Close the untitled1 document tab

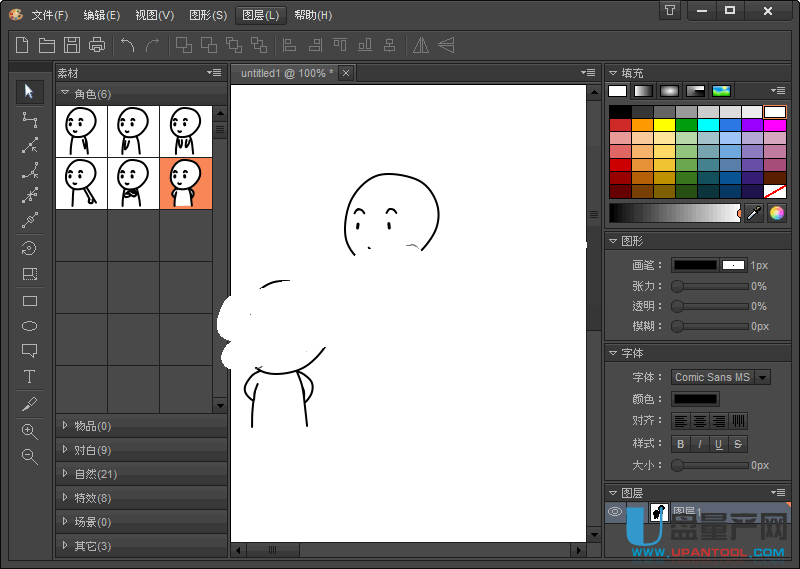coord(346,73)
